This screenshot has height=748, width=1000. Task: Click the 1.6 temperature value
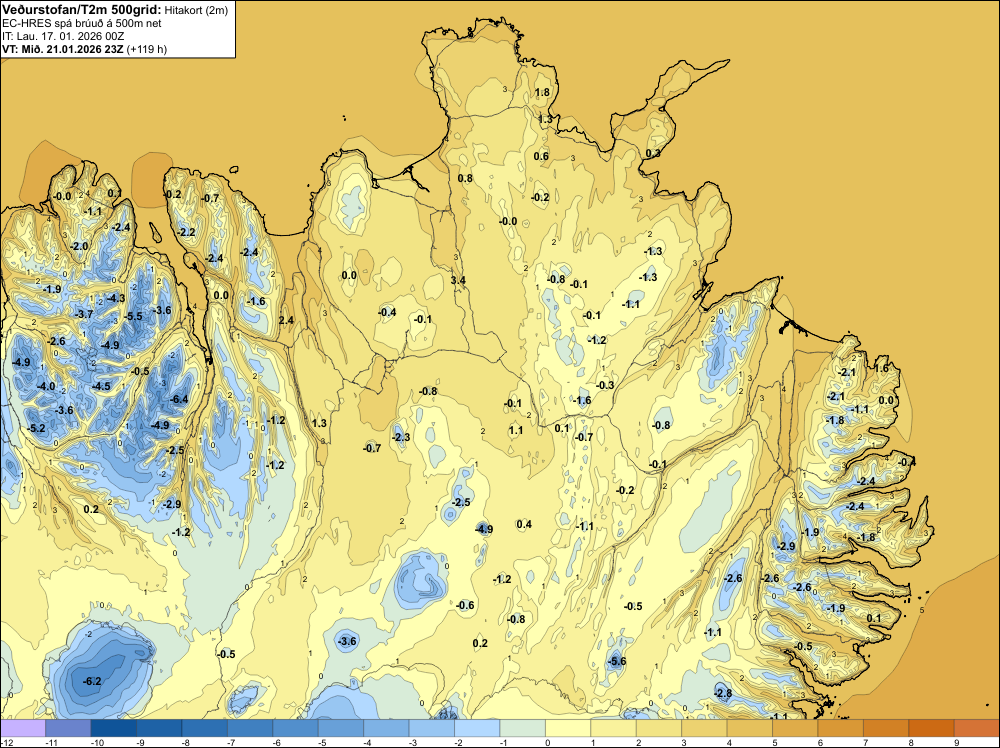pos(881,368)
